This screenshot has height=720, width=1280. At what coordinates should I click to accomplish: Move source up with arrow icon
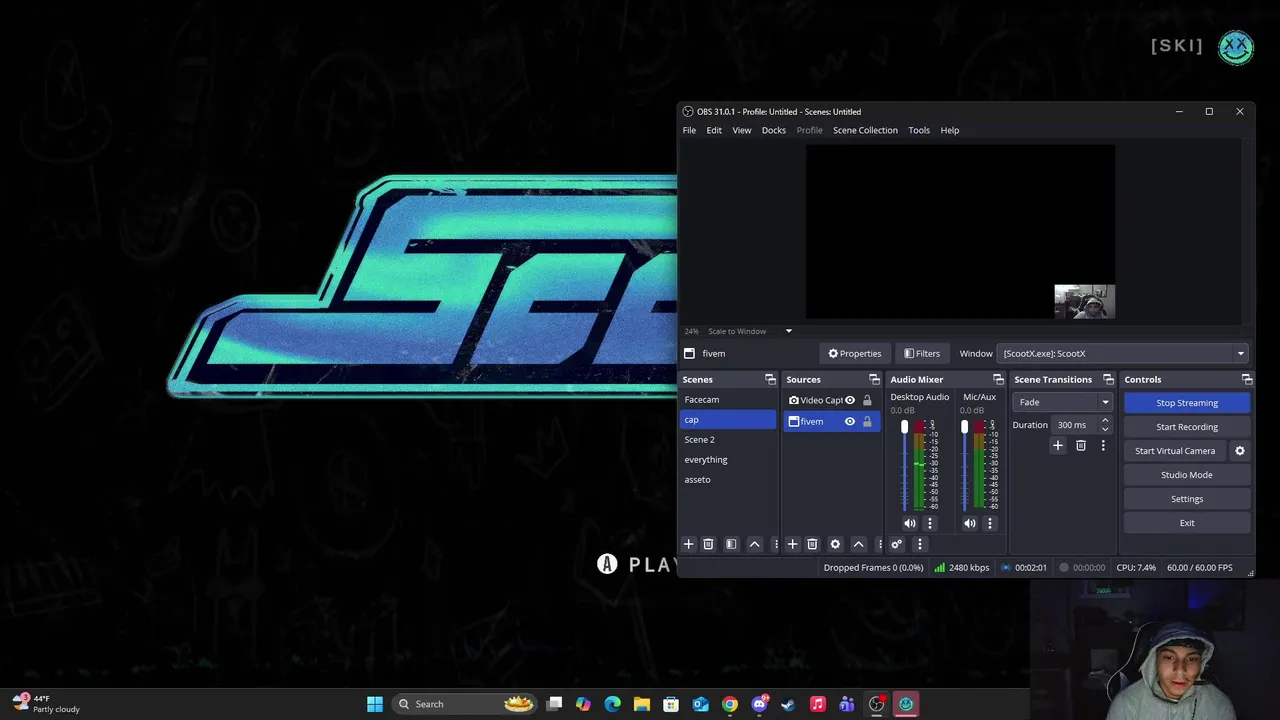pos(859,544)
